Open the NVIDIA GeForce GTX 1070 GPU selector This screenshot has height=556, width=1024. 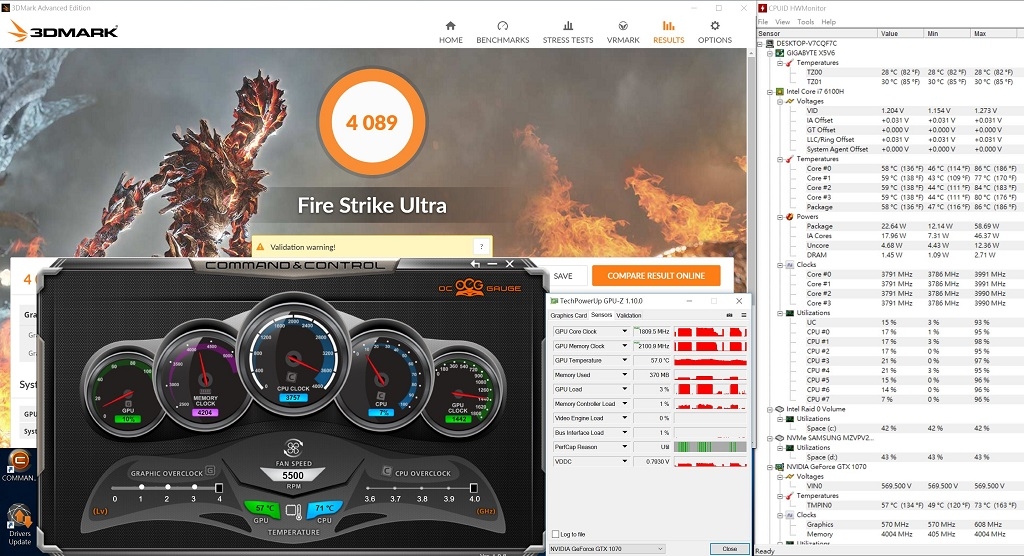tap(607, 549)
